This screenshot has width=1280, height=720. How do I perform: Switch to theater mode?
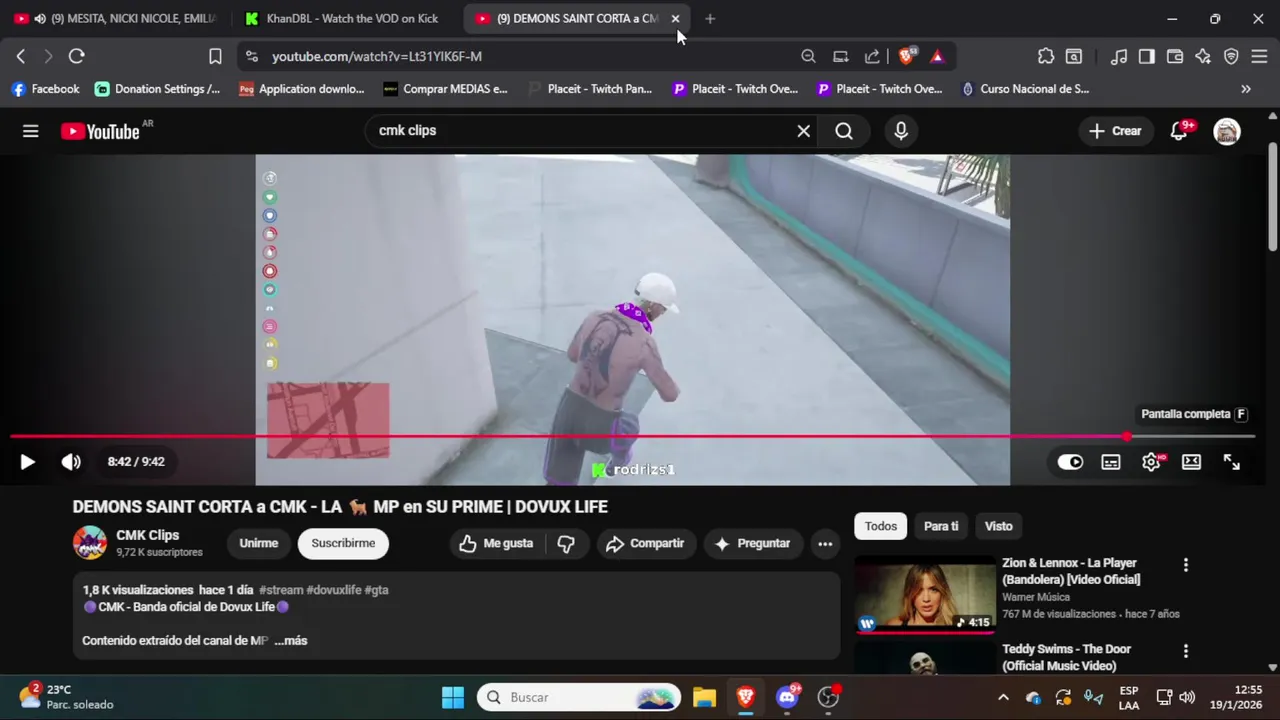(1191, 462)
